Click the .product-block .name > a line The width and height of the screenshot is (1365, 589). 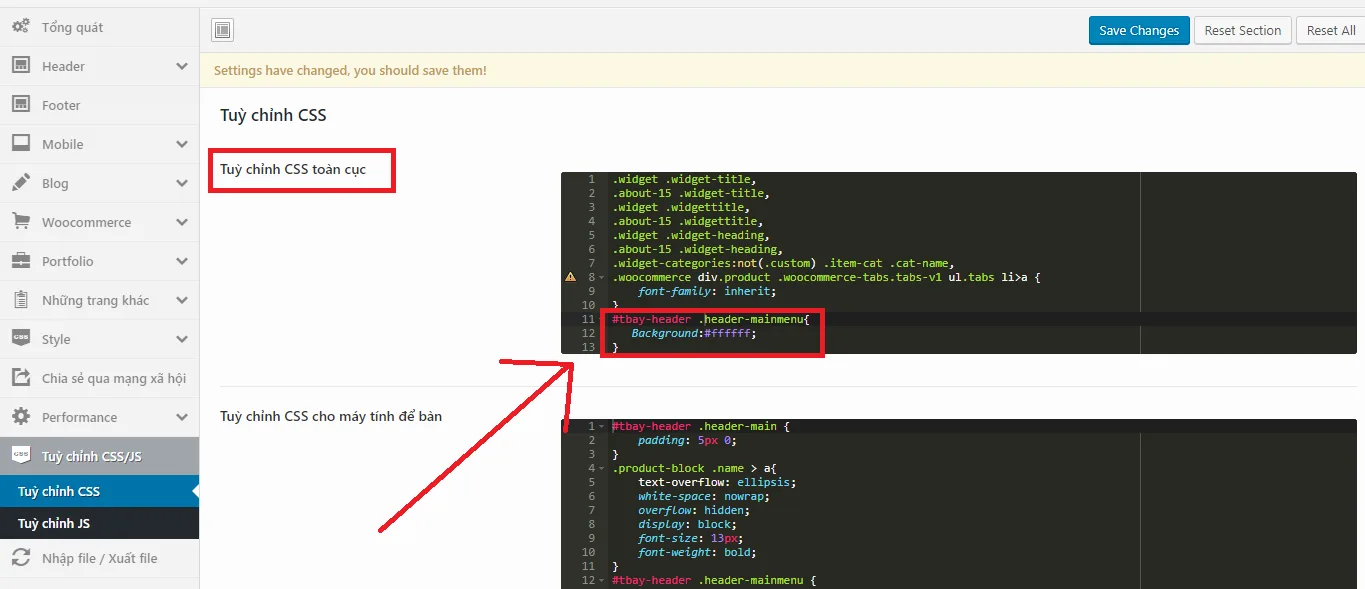point(694,468)
